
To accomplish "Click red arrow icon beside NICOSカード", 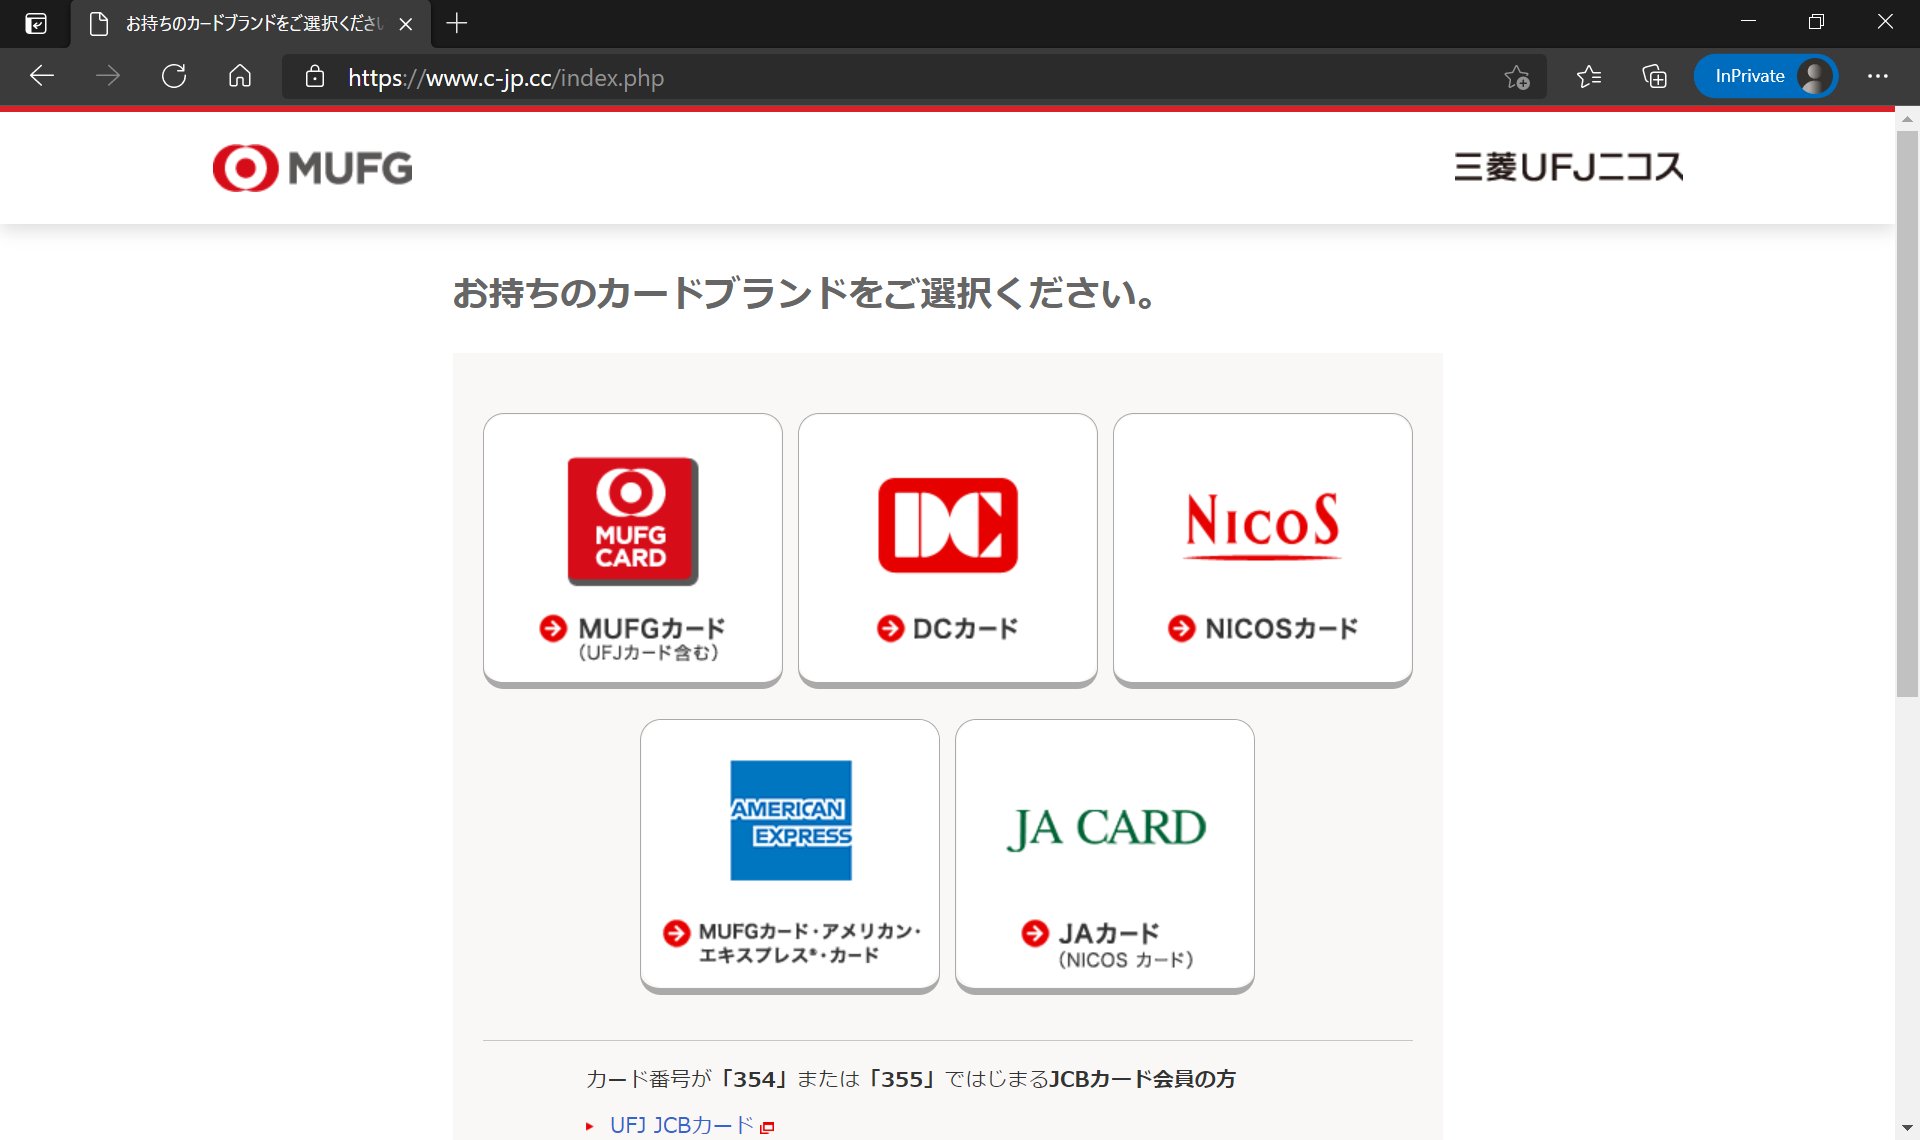I will tap(1182, 628).
